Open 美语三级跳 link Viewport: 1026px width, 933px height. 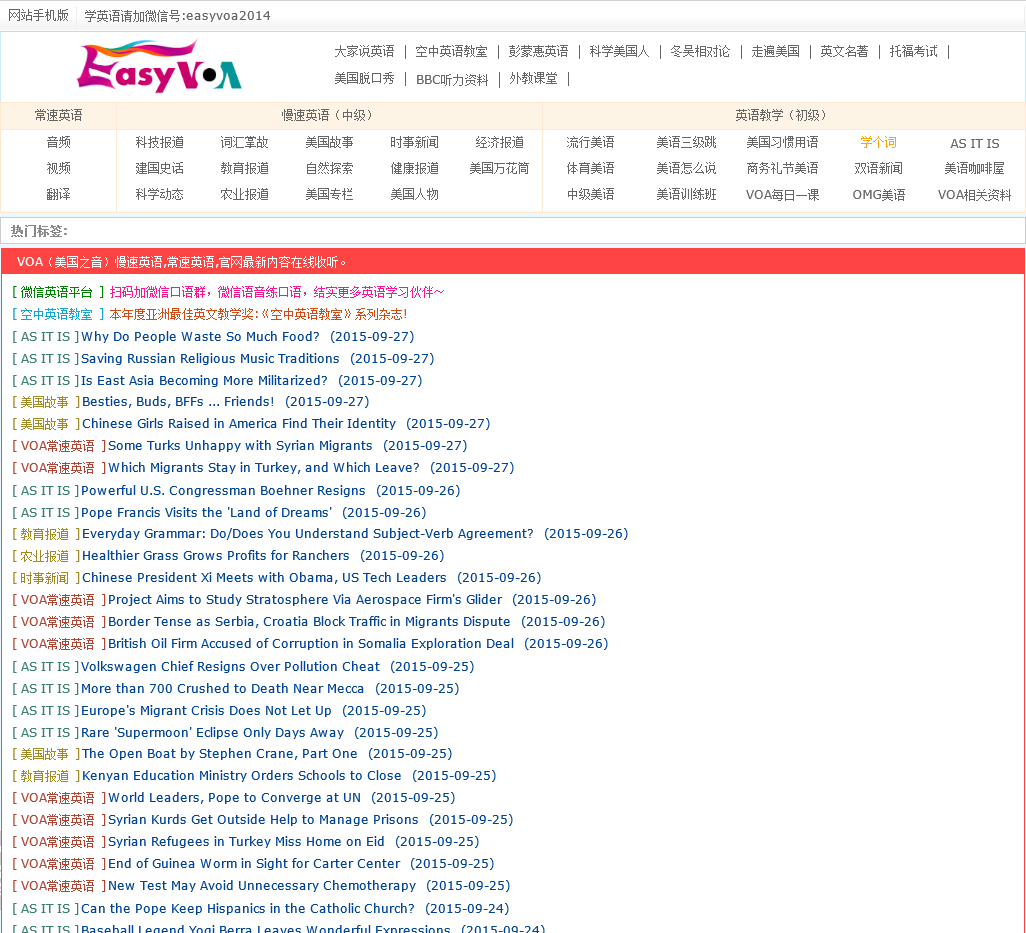point(686,142)
